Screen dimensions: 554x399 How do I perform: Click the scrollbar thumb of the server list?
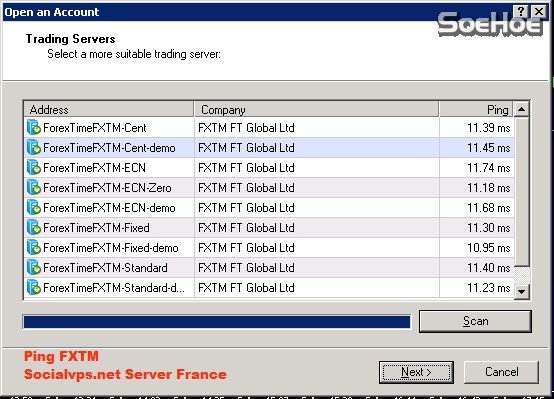pyautogui.click(x=521, y=192)
